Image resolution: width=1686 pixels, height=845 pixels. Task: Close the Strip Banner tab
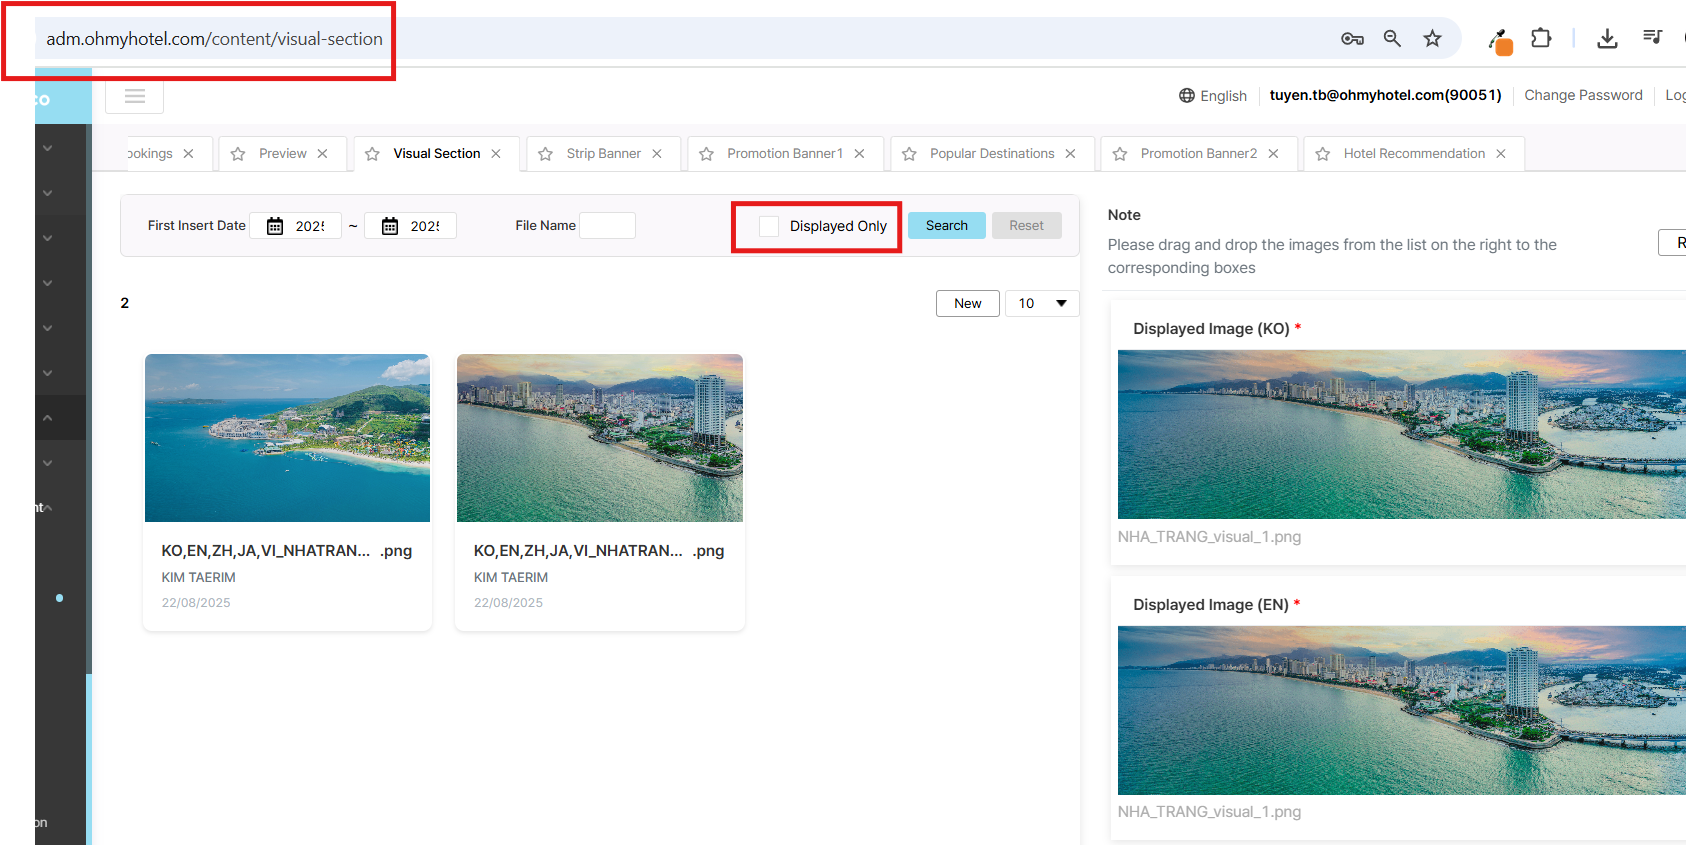[x=657, y=154]
